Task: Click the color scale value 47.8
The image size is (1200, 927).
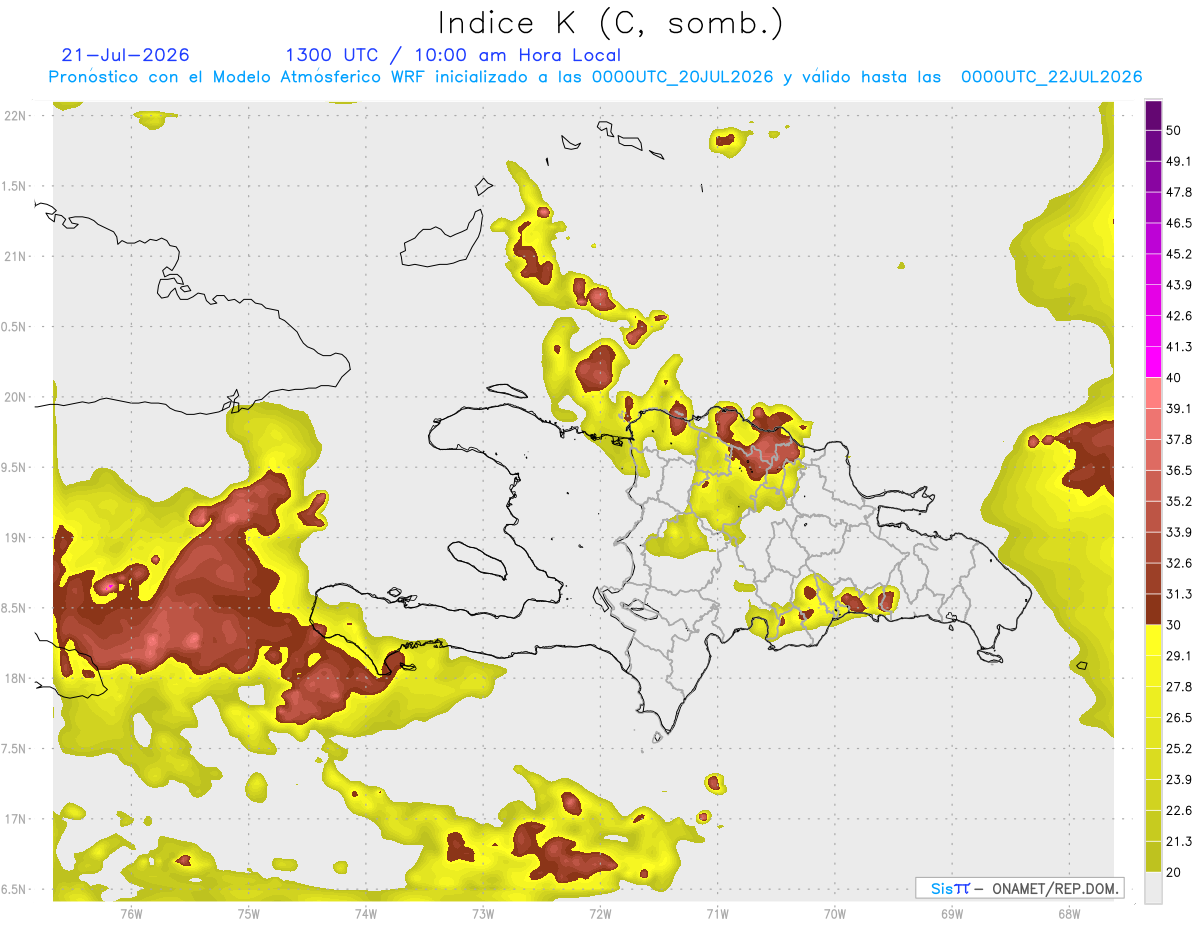Action: (1179, 192)
